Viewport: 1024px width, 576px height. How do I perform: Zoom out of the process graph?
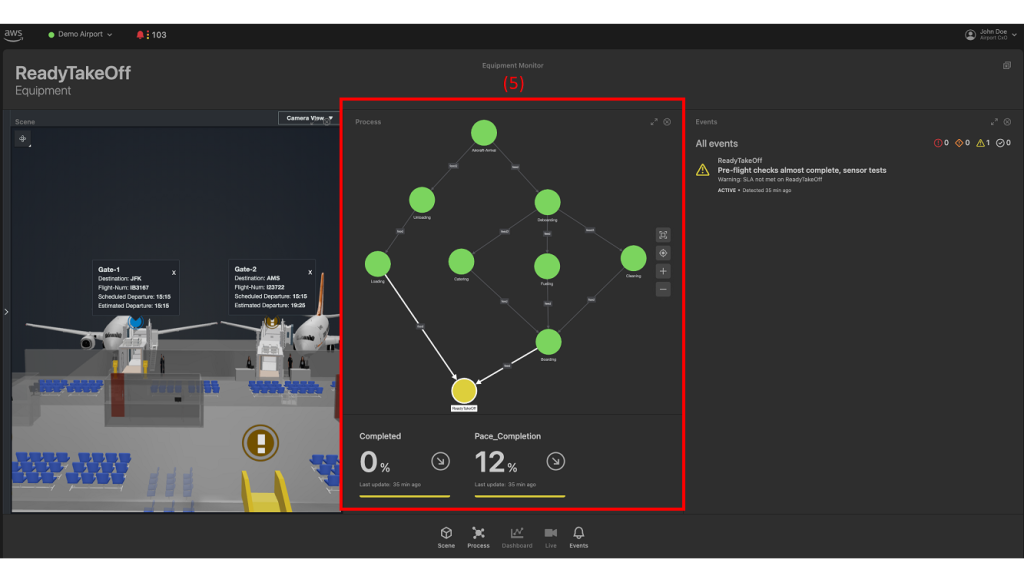663,289
